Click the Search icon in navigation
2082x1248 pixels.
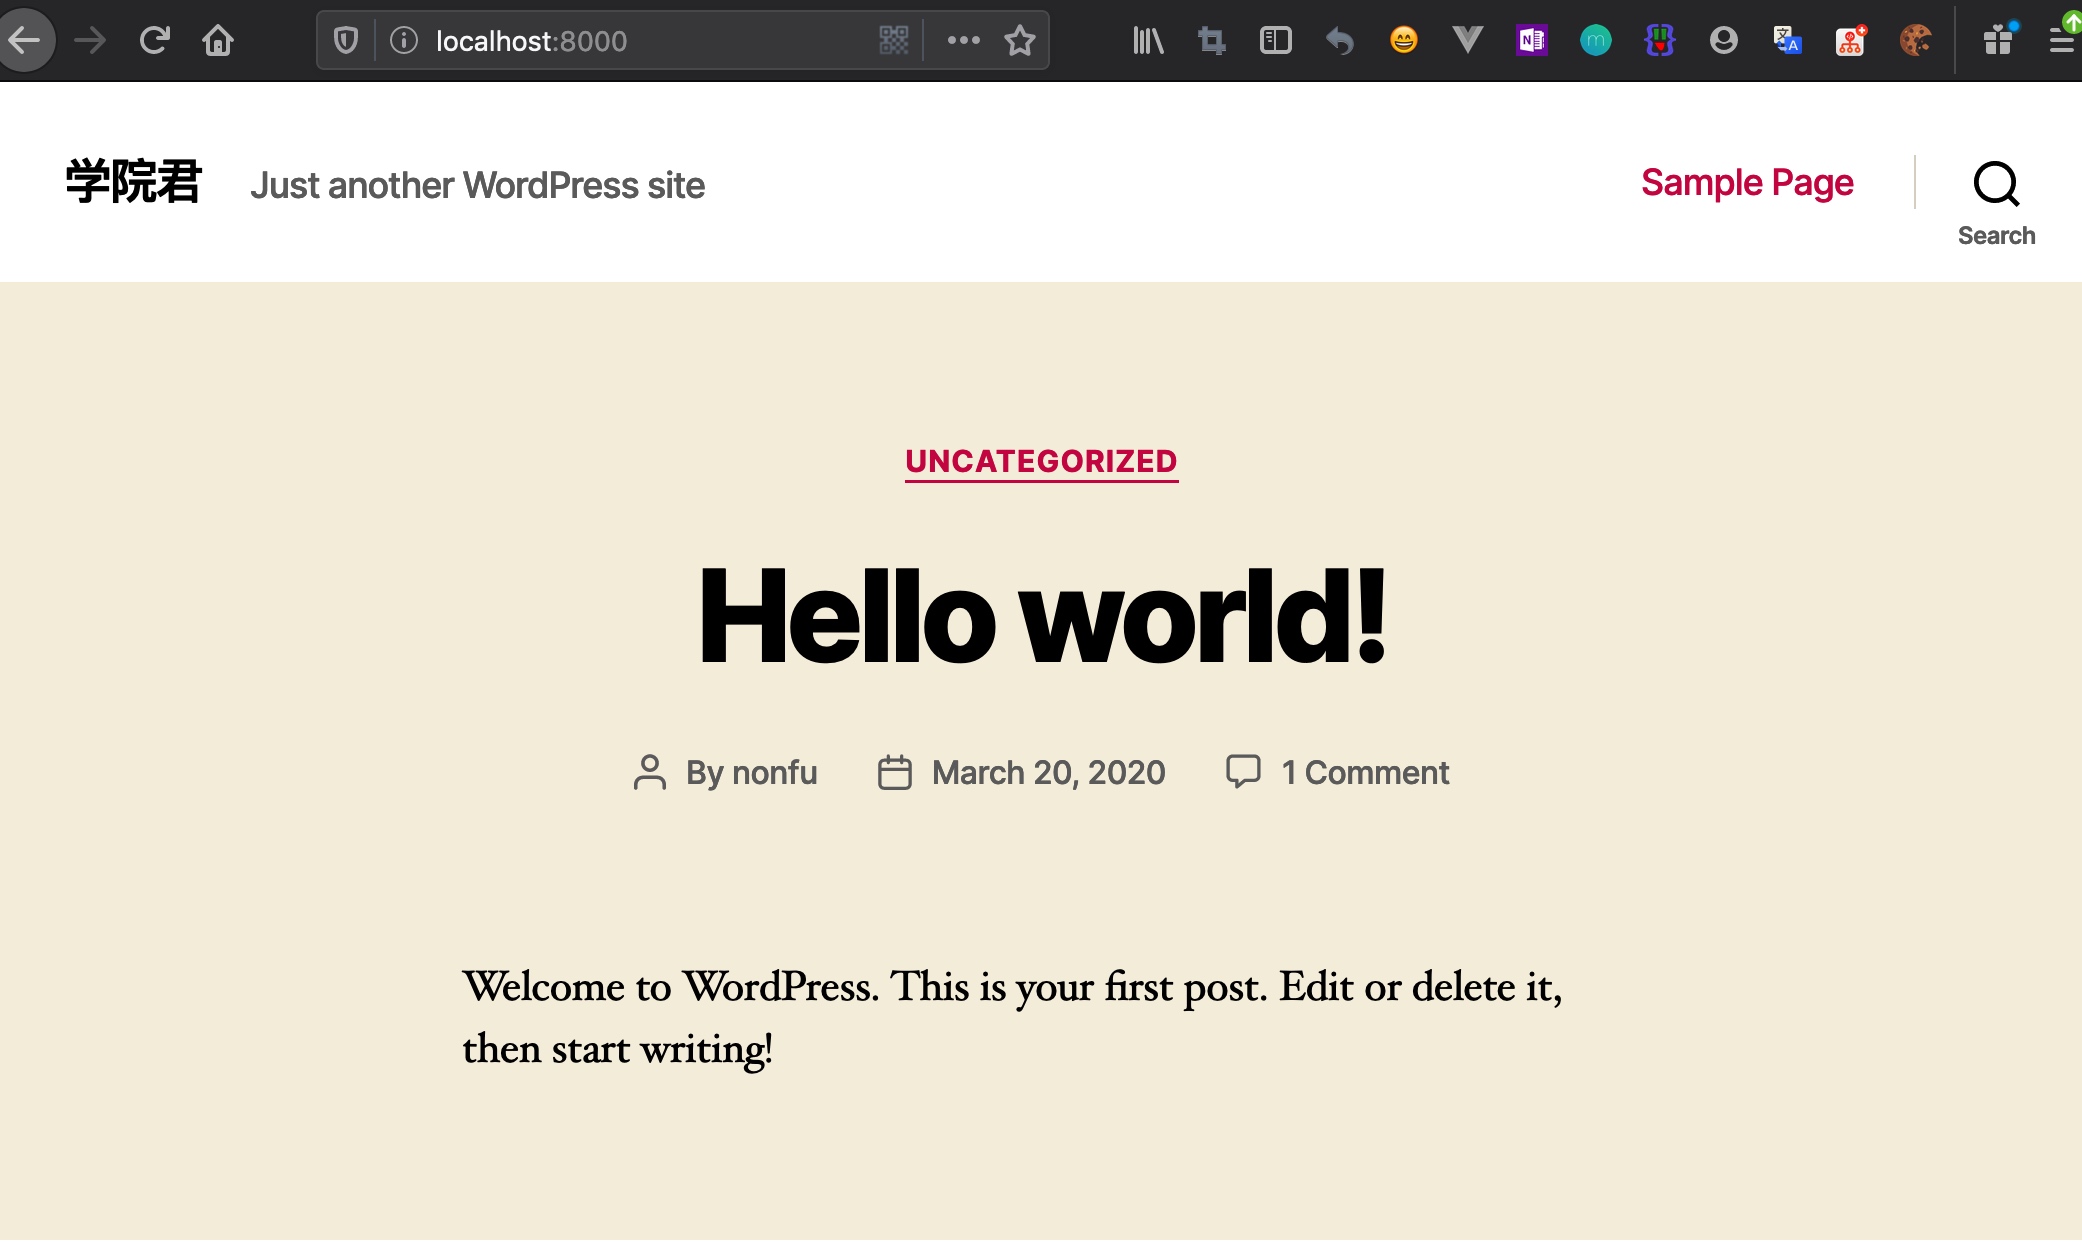point(1996,183)
